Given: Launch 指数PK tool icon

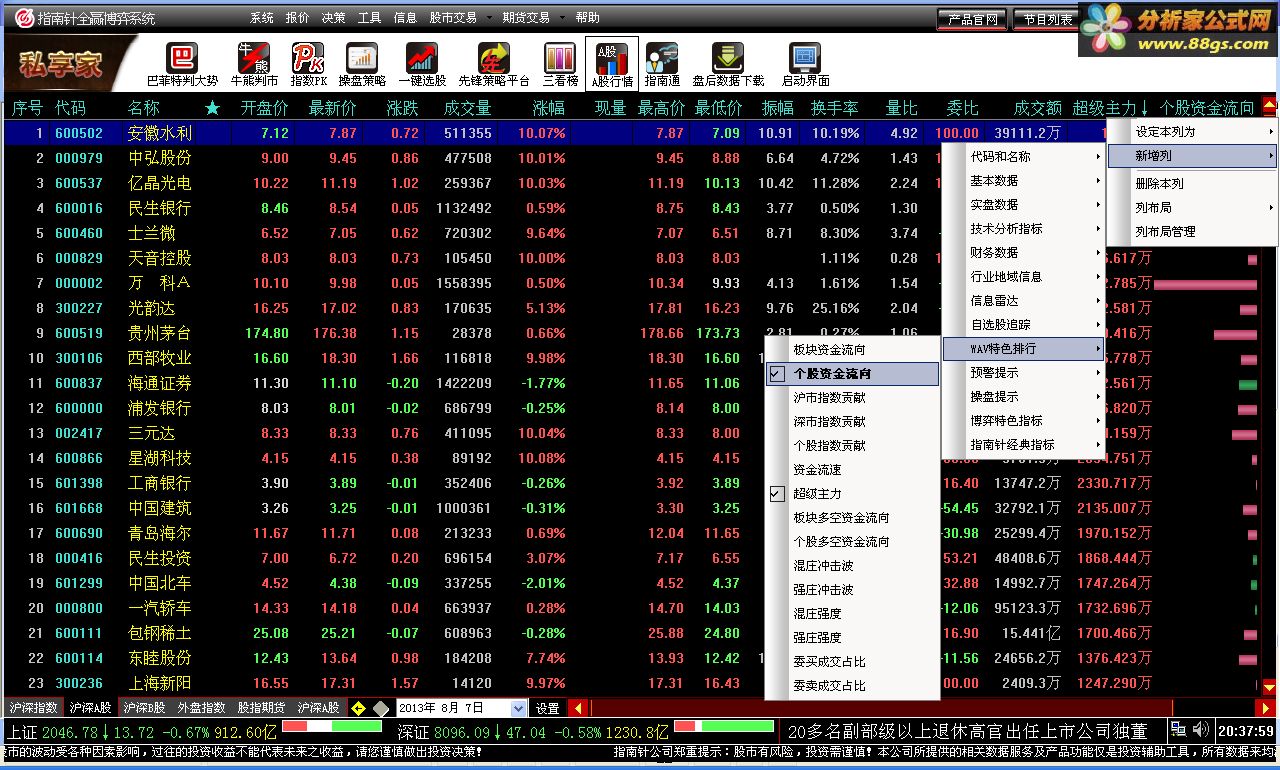Looking at the screenshot, I should 309,65.
